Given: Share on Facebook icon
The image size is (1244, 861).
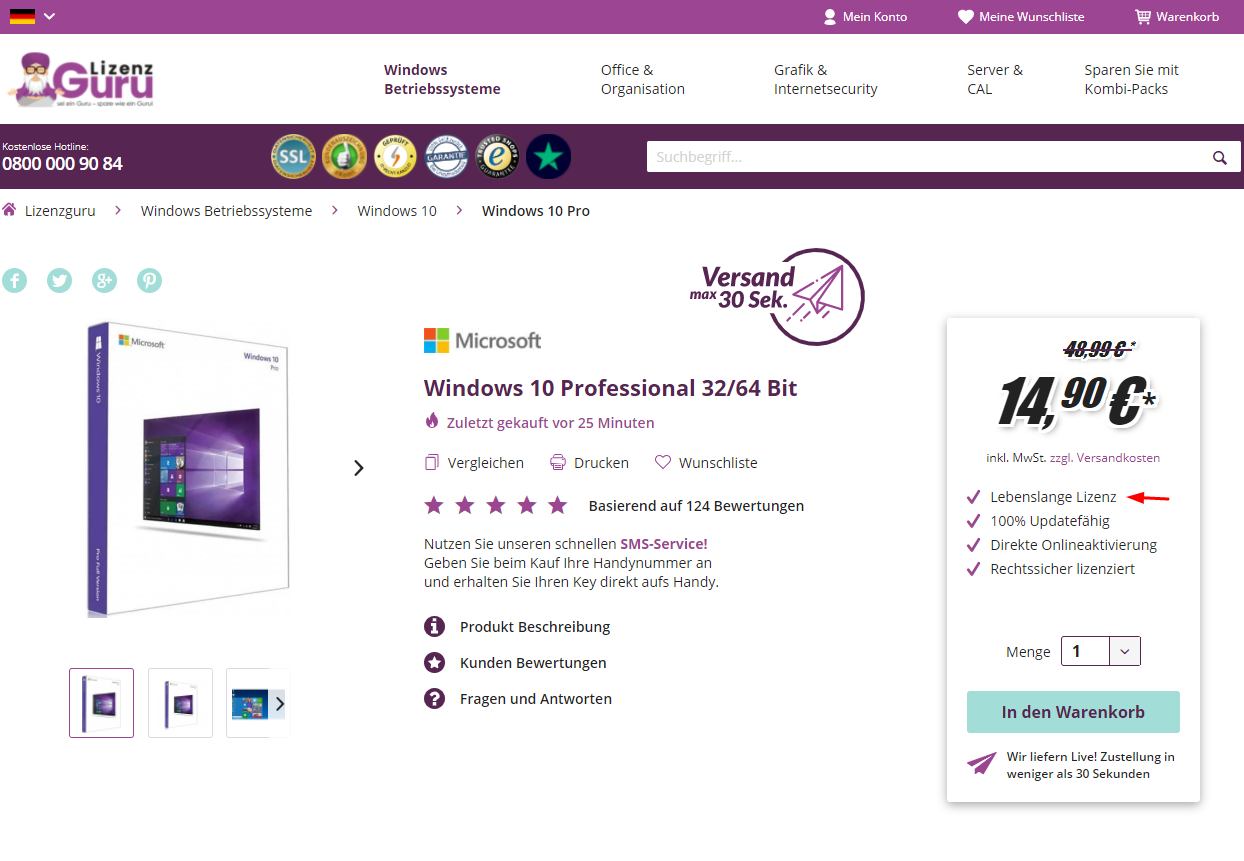Looking at the screenshot, I should 14,280.
